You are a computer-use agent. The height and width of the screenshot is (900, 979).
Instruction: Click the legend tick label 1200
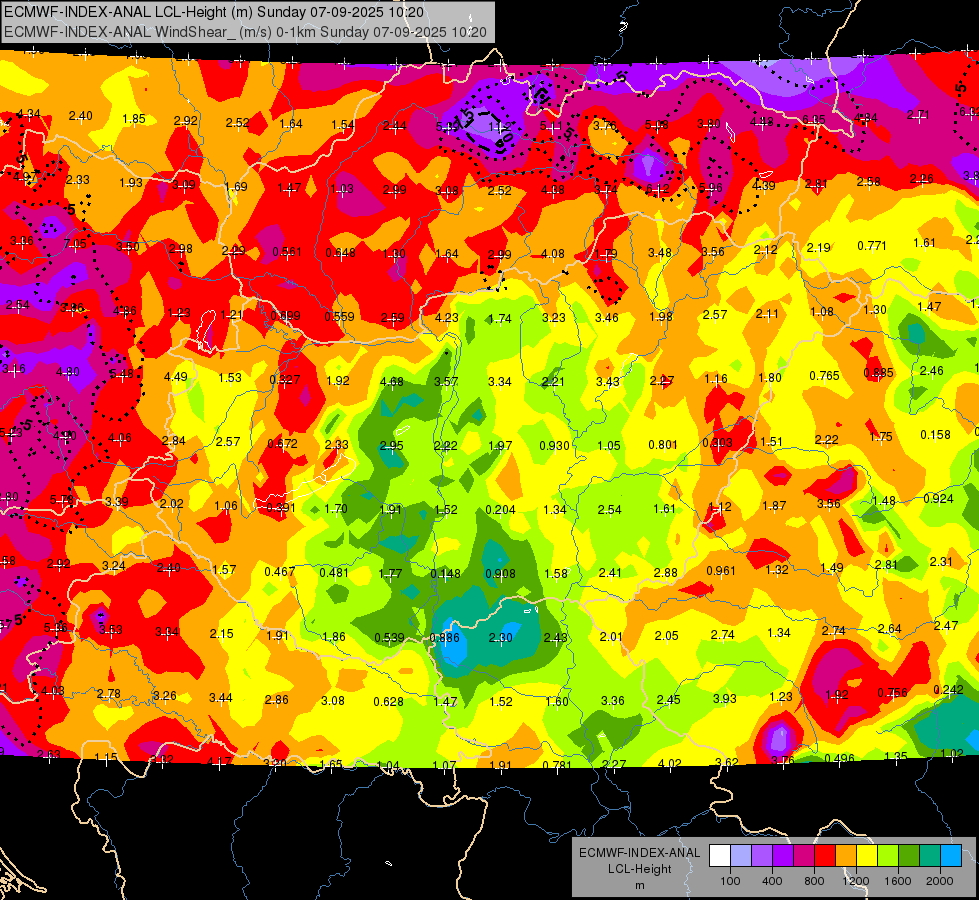point(856,881)
